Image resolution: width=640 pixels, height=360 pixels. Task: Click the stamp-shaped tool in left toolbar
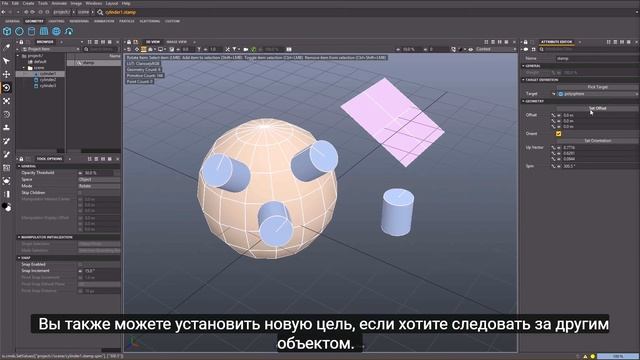[x=7, y=127]
